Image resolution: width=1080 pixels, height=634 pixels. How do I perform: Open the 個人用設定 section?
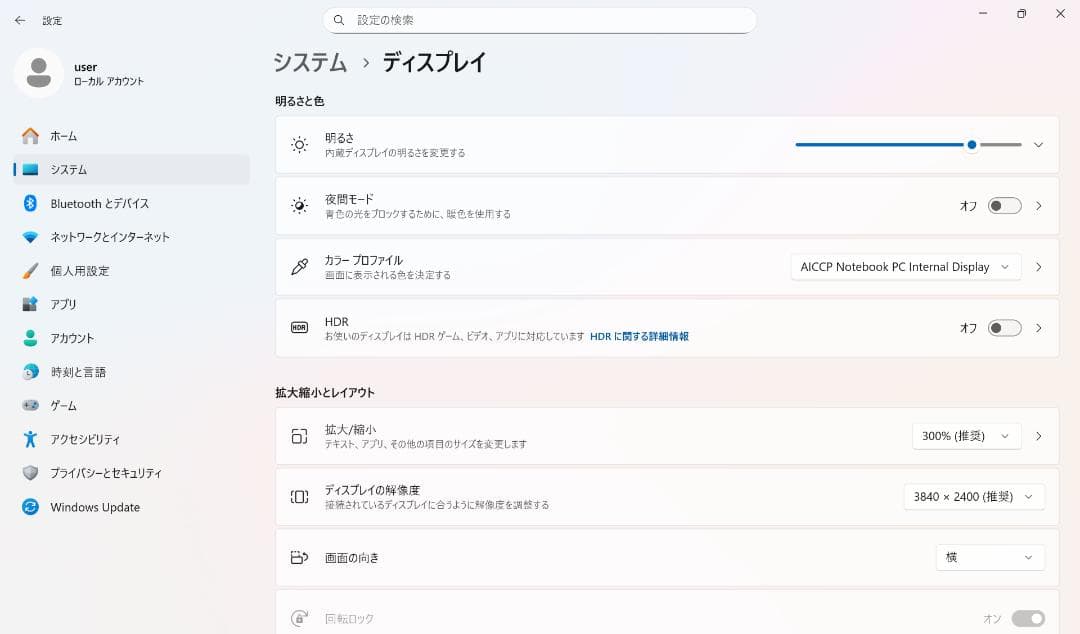84,270
